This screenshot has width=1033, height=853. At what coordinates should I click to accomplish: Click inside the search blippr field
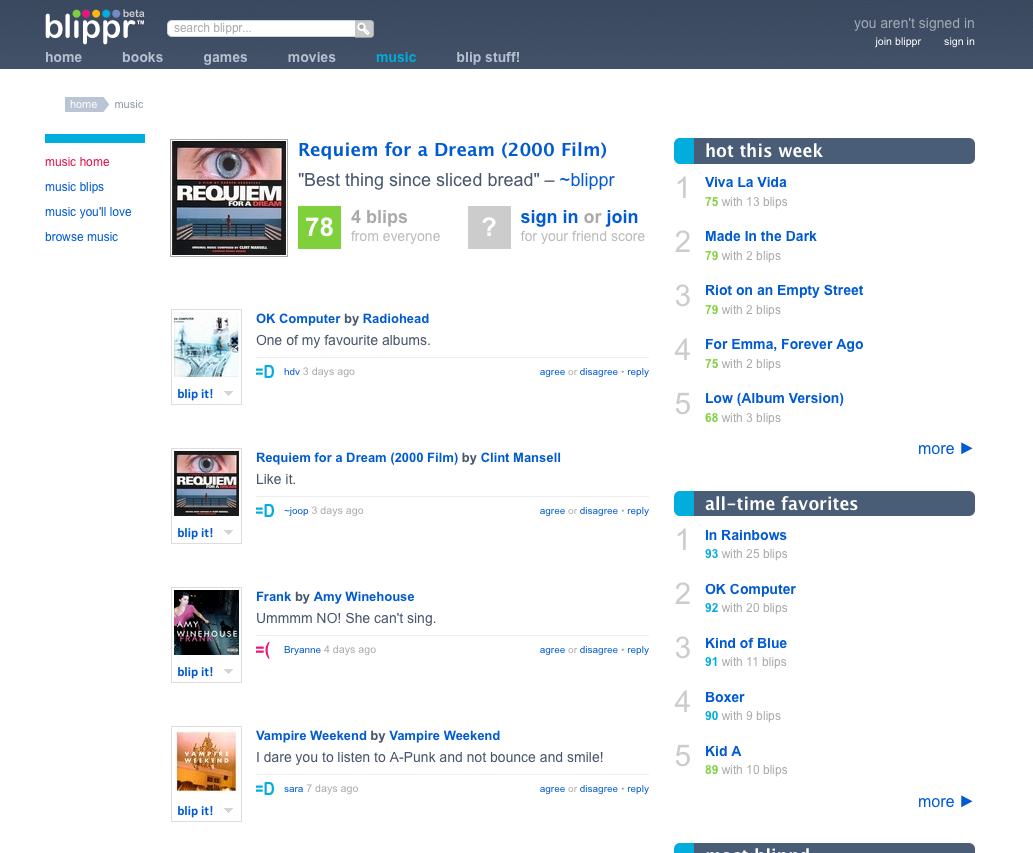[x=261, y=28]
